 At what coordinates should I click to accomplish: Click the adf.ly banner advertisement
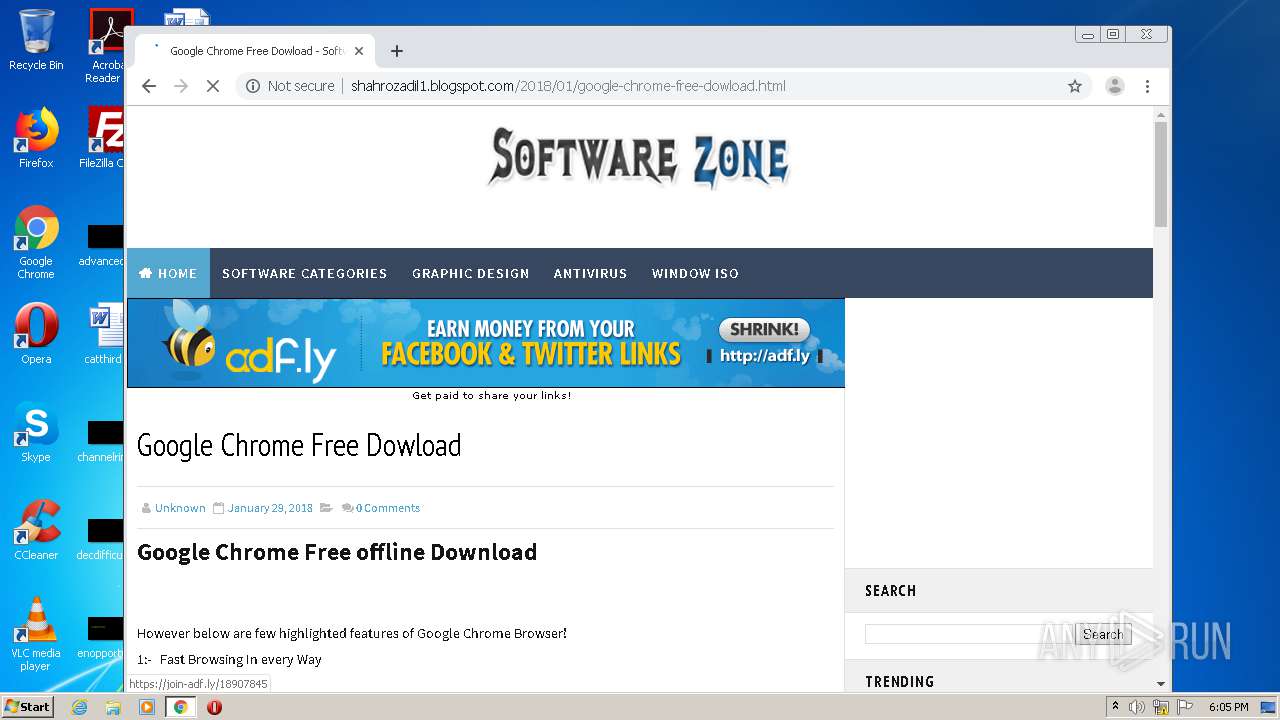click(486, 343)
